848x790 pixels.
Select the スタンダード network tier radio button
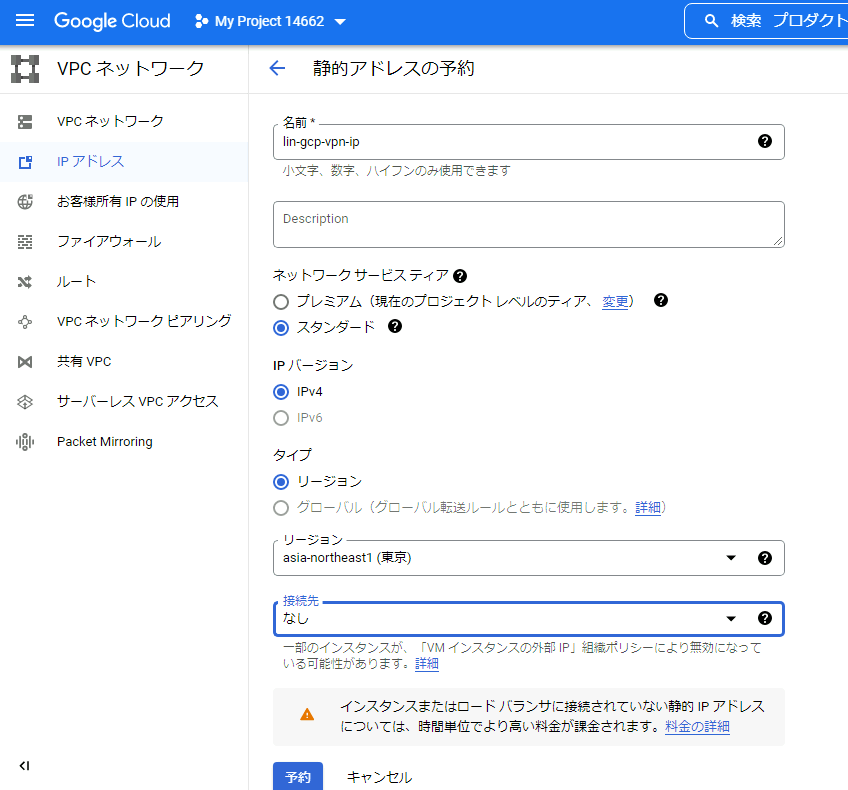tap(281, 327)
